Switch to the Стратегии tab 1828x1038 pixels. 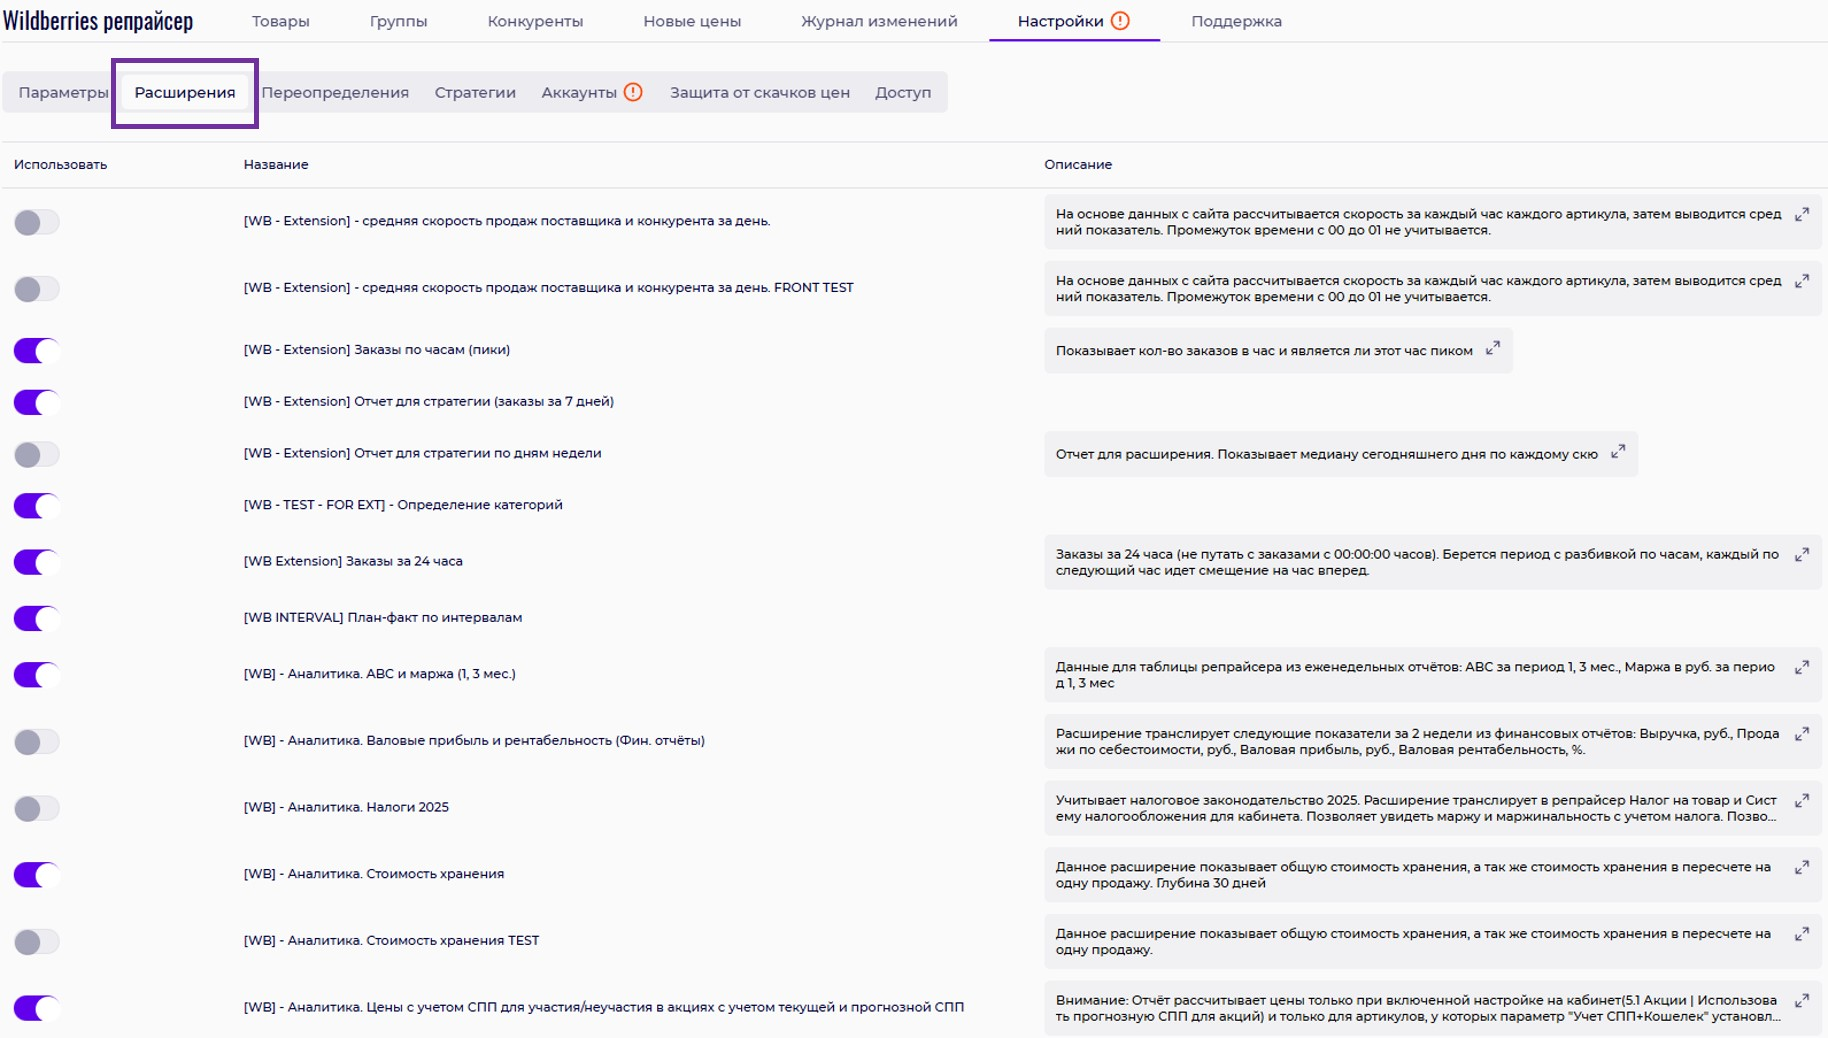[475, 92]
